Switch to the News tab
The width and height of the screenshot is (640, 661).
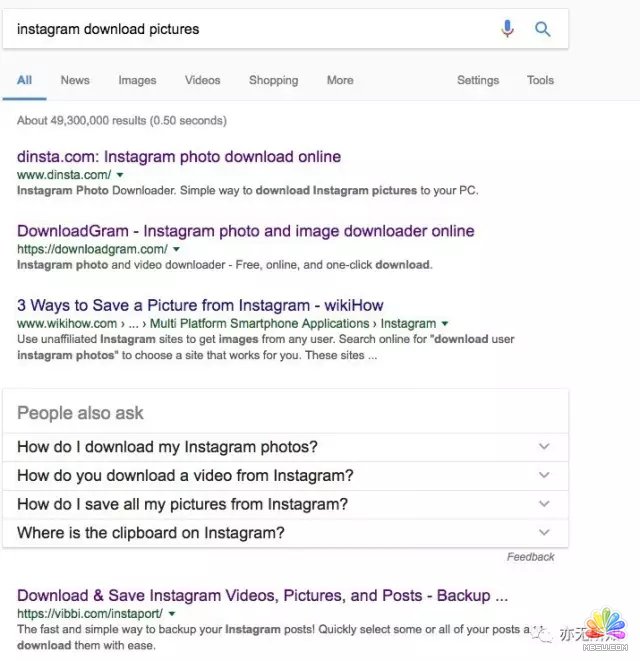click(75, 80)
